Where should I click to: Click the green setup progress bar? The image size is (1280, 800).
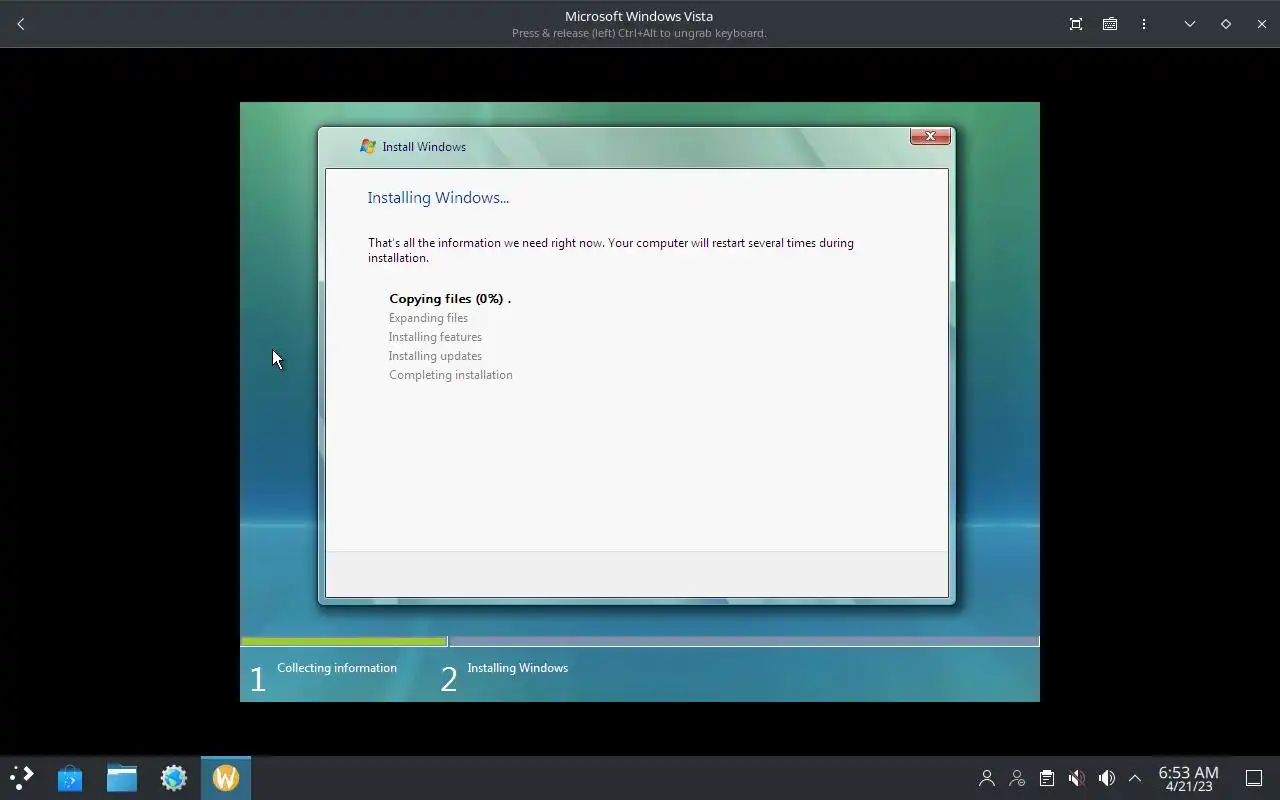tap(344, 642)
